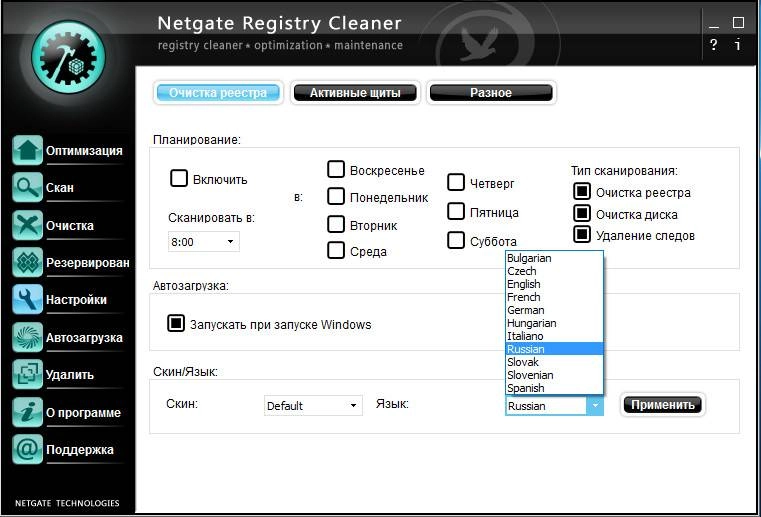Viewport: 761px width, 517px height.
Task: Collapse the Russian language combo box arrow
Action: click(595, 406)
